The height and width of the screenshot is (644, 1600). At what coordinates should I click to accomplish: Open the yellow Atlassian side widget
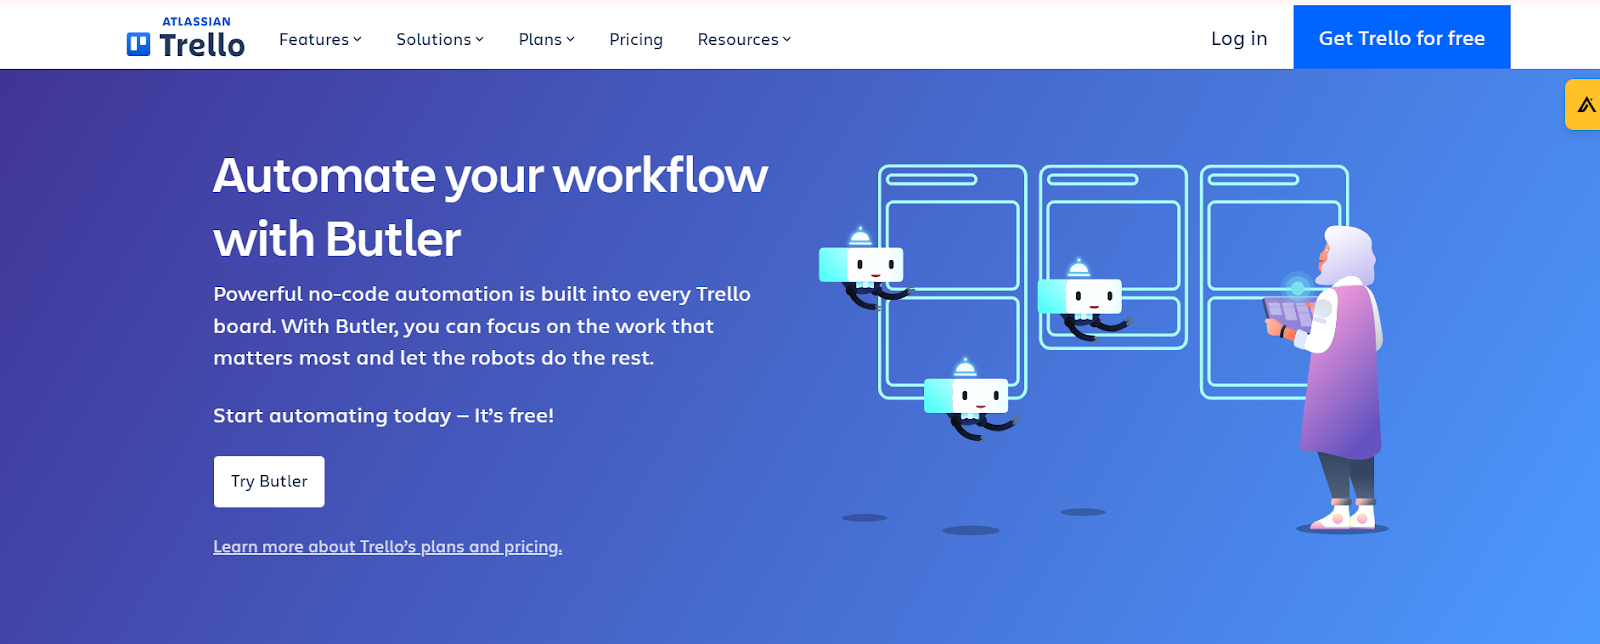tap(1583, 104)
